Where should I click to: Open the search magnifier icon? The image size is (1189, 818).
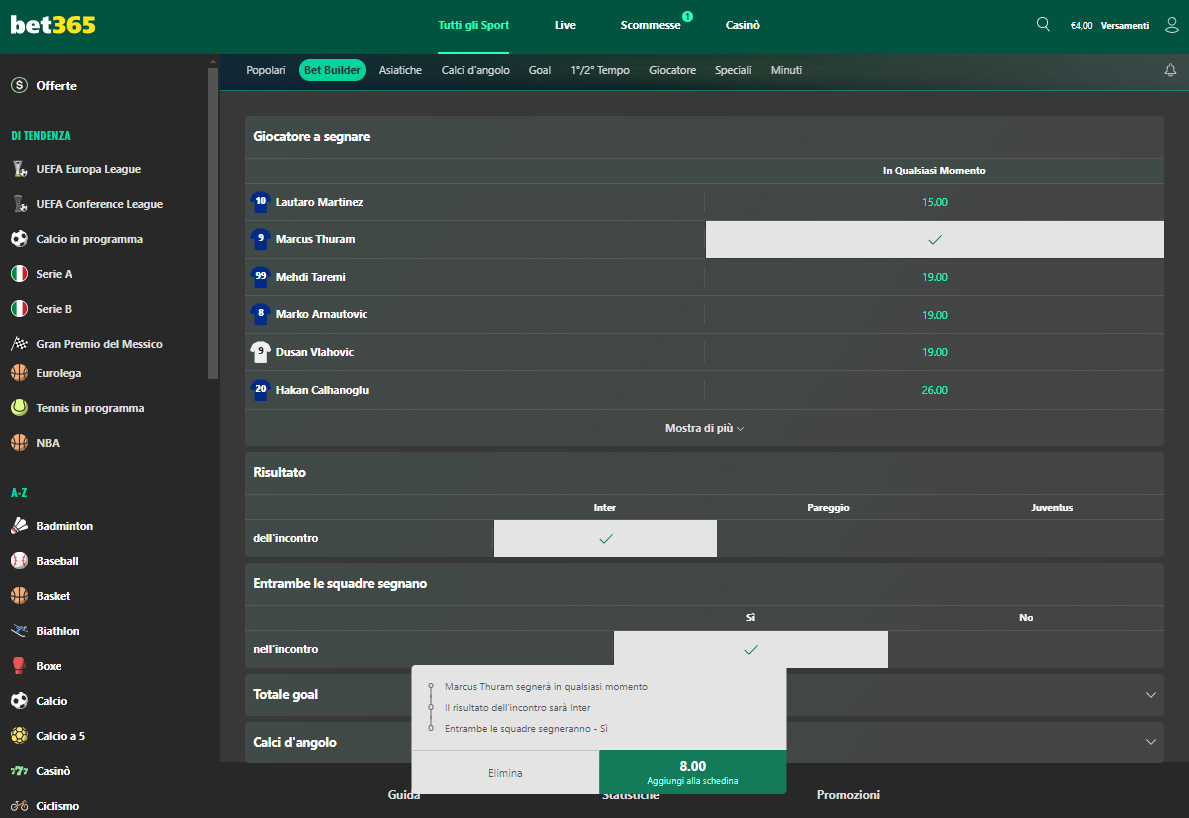click(x=1043, y=25)
